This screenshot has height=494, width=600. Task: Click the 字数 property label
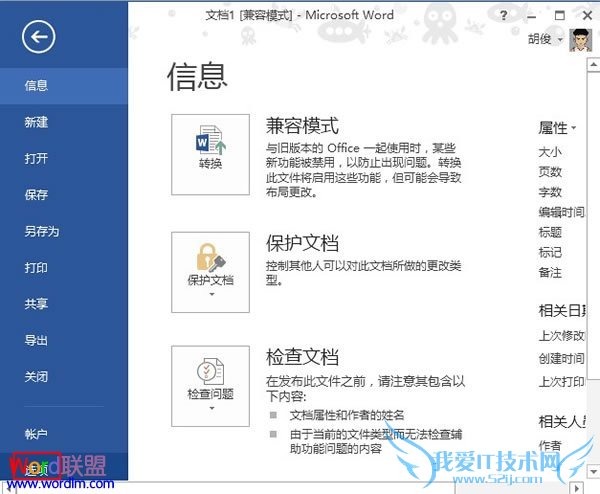coord(550,192)
